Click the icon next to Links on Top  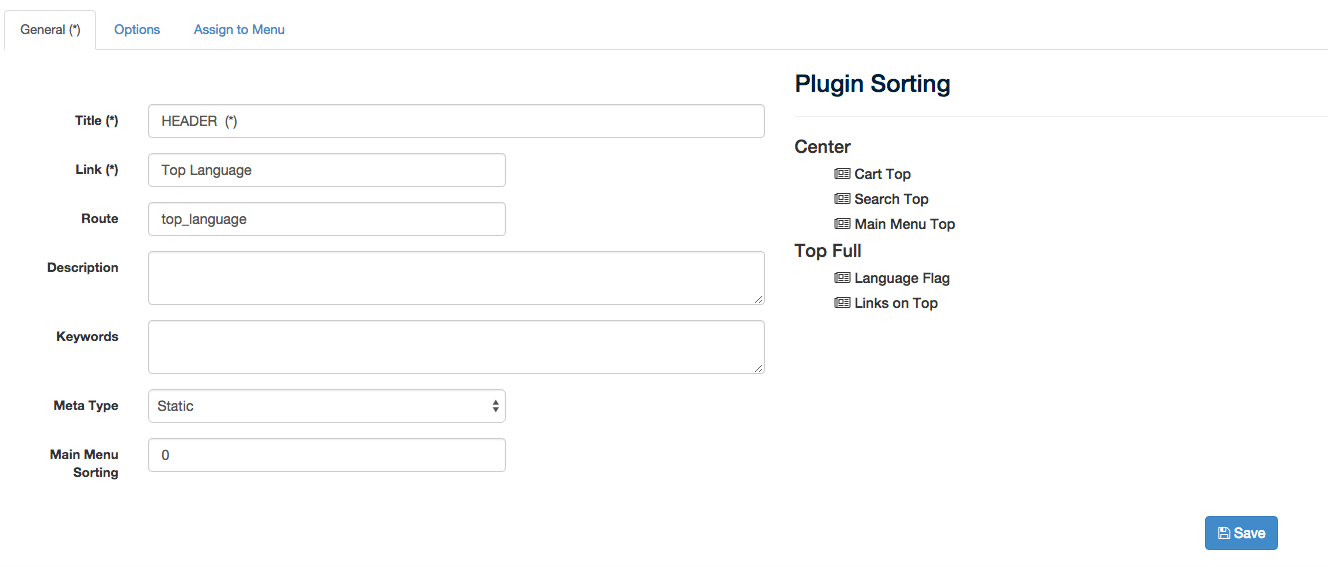pyautogui.click(x=842, y=303)
